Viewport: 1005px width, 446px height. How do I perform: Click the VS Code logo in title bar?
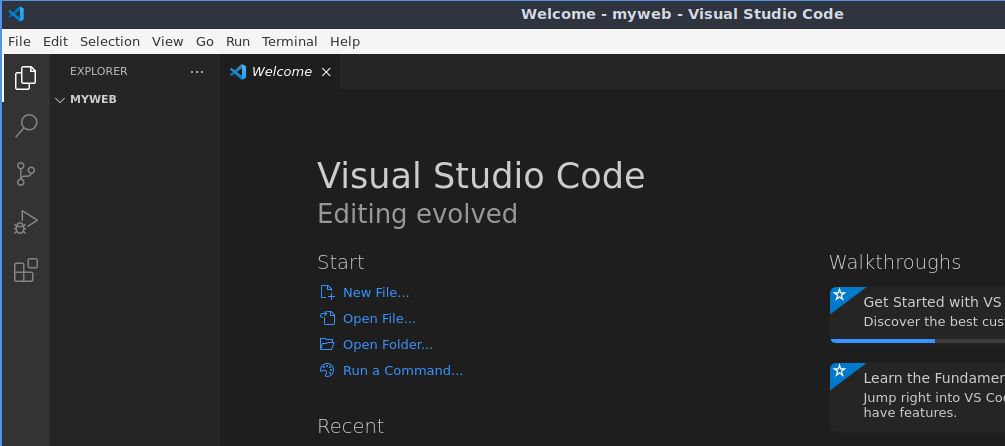click(16, 13)
